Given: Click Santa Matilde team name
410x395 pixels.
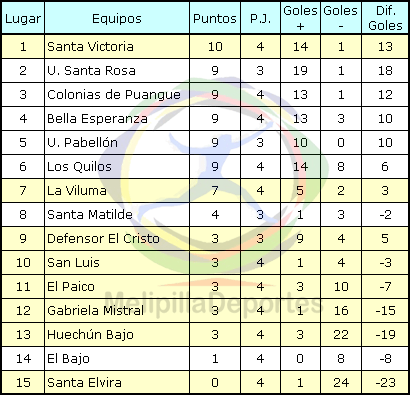Looking at the screenshot, I should (x=90, y=215).
